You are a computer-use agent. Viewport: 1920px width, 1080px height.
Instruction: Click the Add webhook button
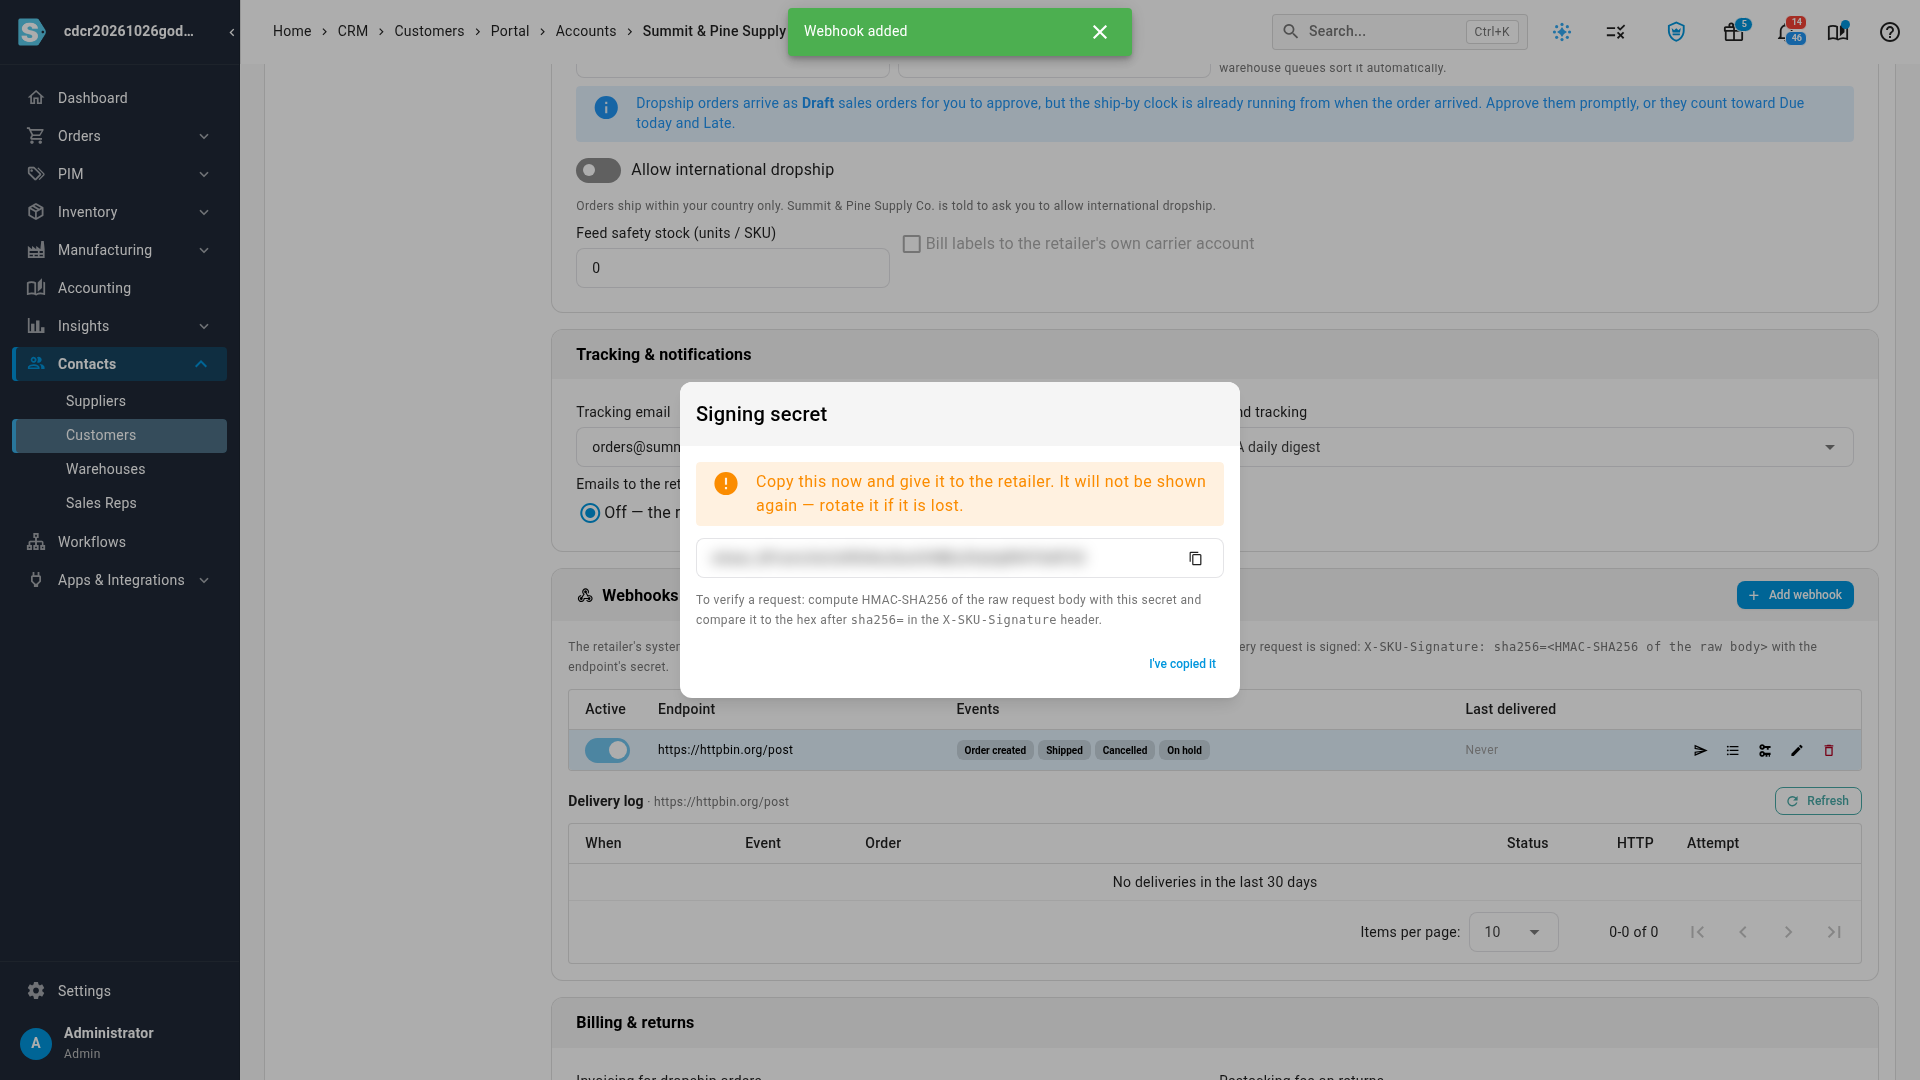point(1795,595)
